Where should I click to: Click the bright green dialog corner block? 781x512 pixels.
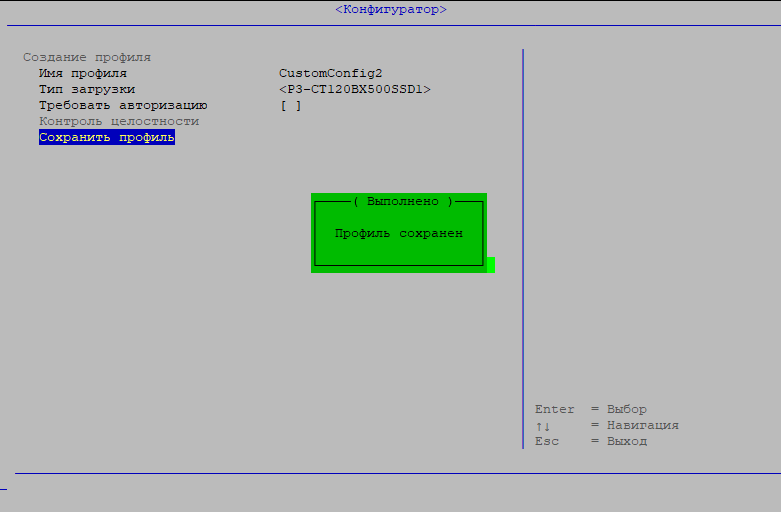[x=491, y=265]
